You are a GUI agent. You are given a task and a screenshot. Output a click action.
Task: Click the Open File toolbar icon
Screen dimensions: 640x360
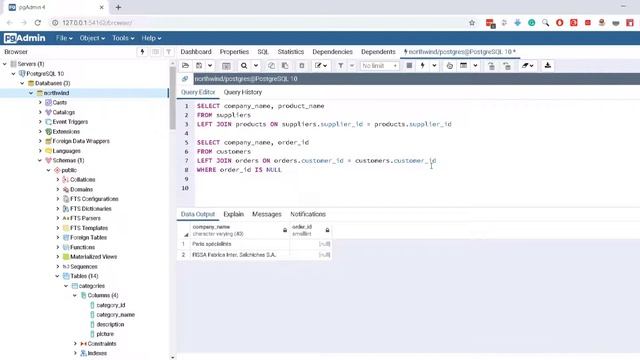[185, 66]
